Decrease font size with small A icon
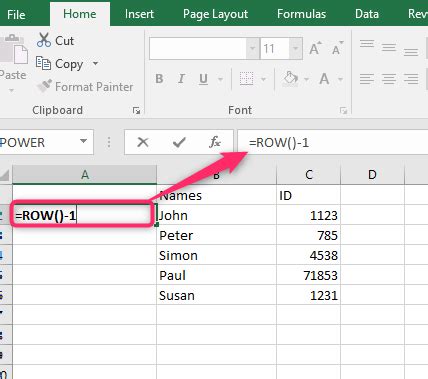The image size is (428, 379). tap(337, 48)
